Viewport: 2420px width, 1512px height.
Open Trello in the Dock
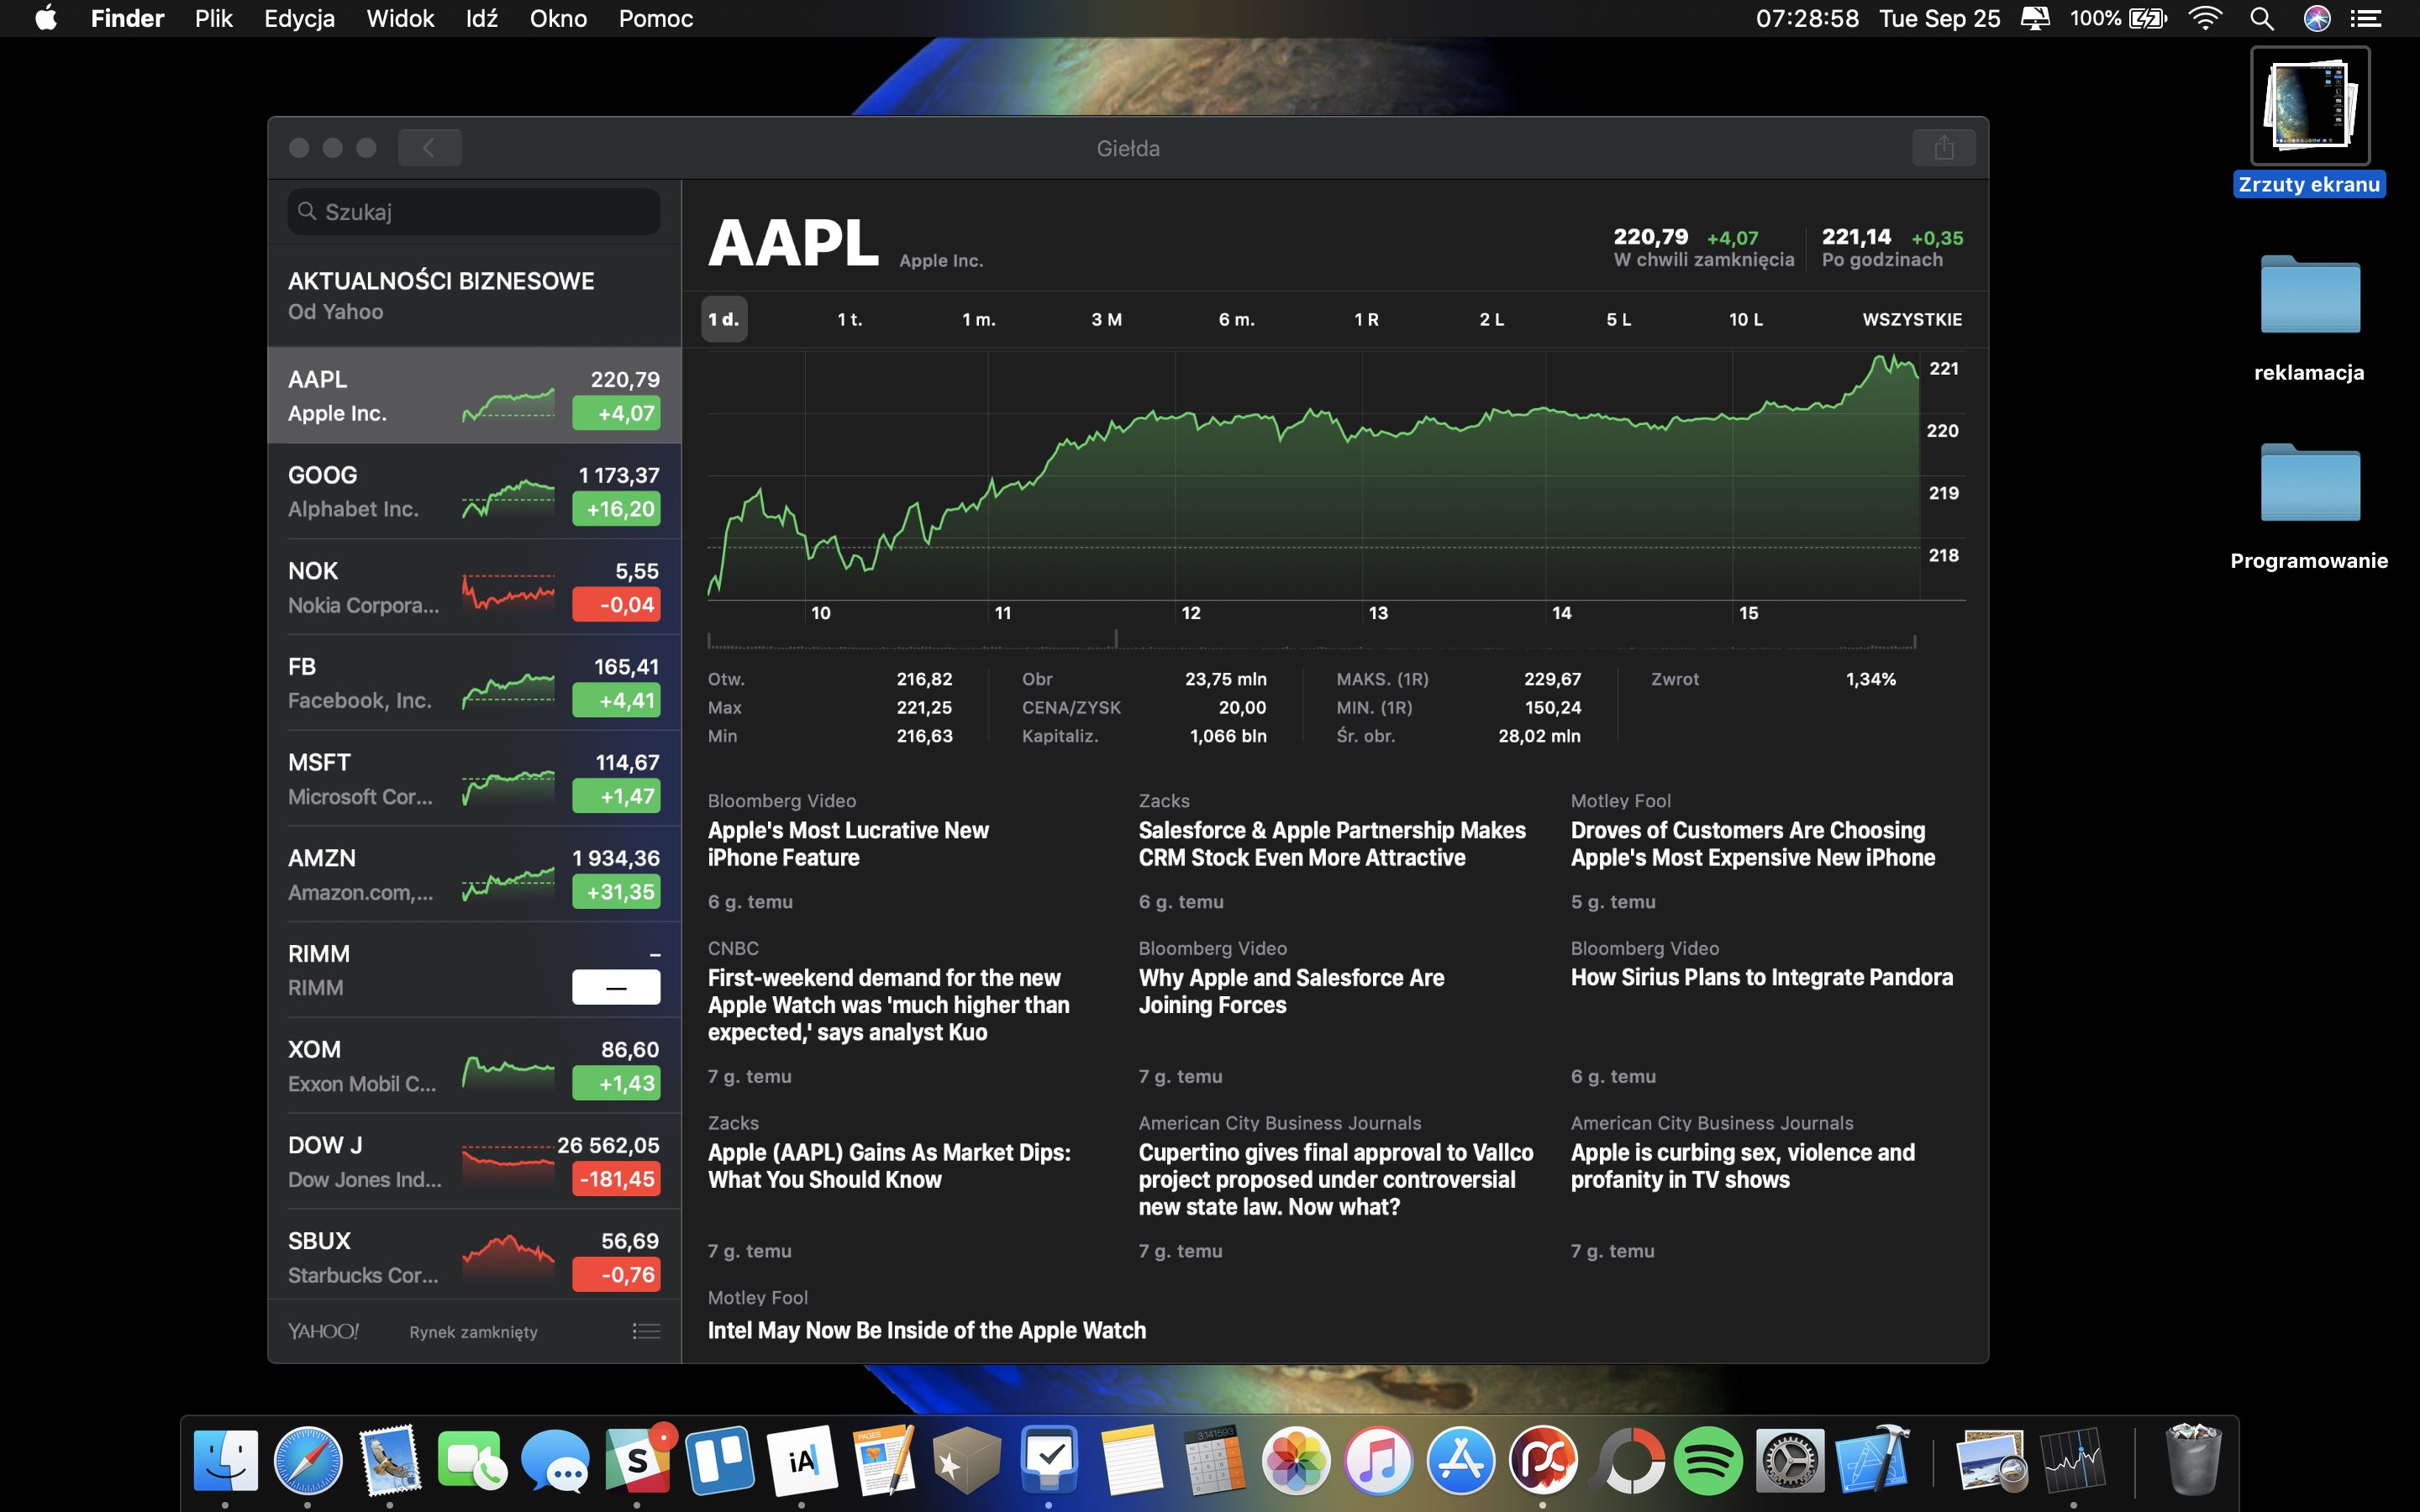(x=720, y=1460)
